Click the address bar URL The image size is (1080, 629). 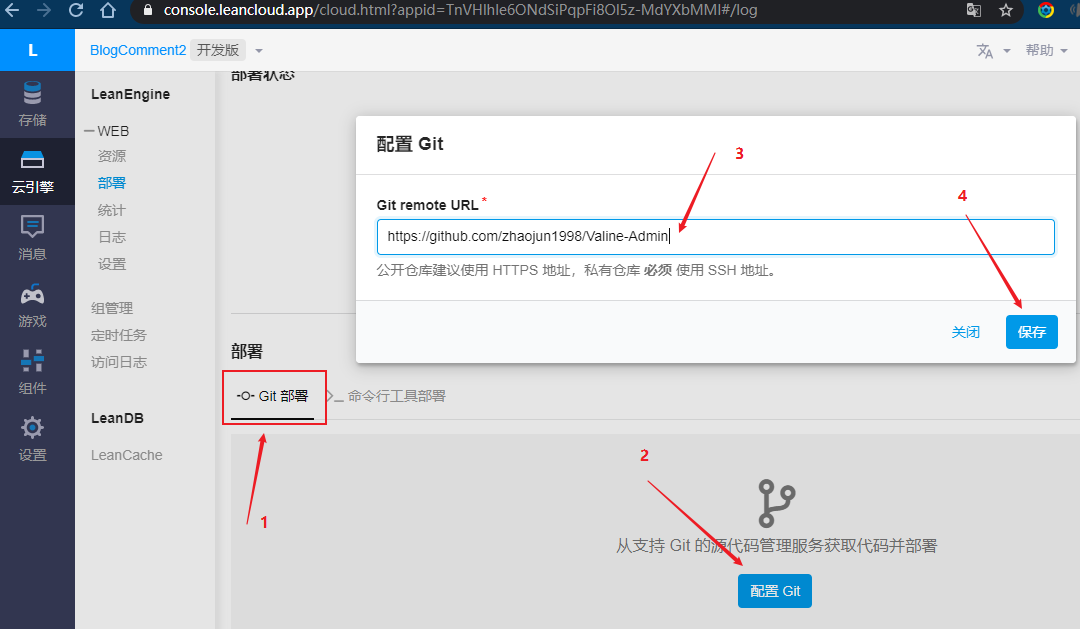point(460,10)
